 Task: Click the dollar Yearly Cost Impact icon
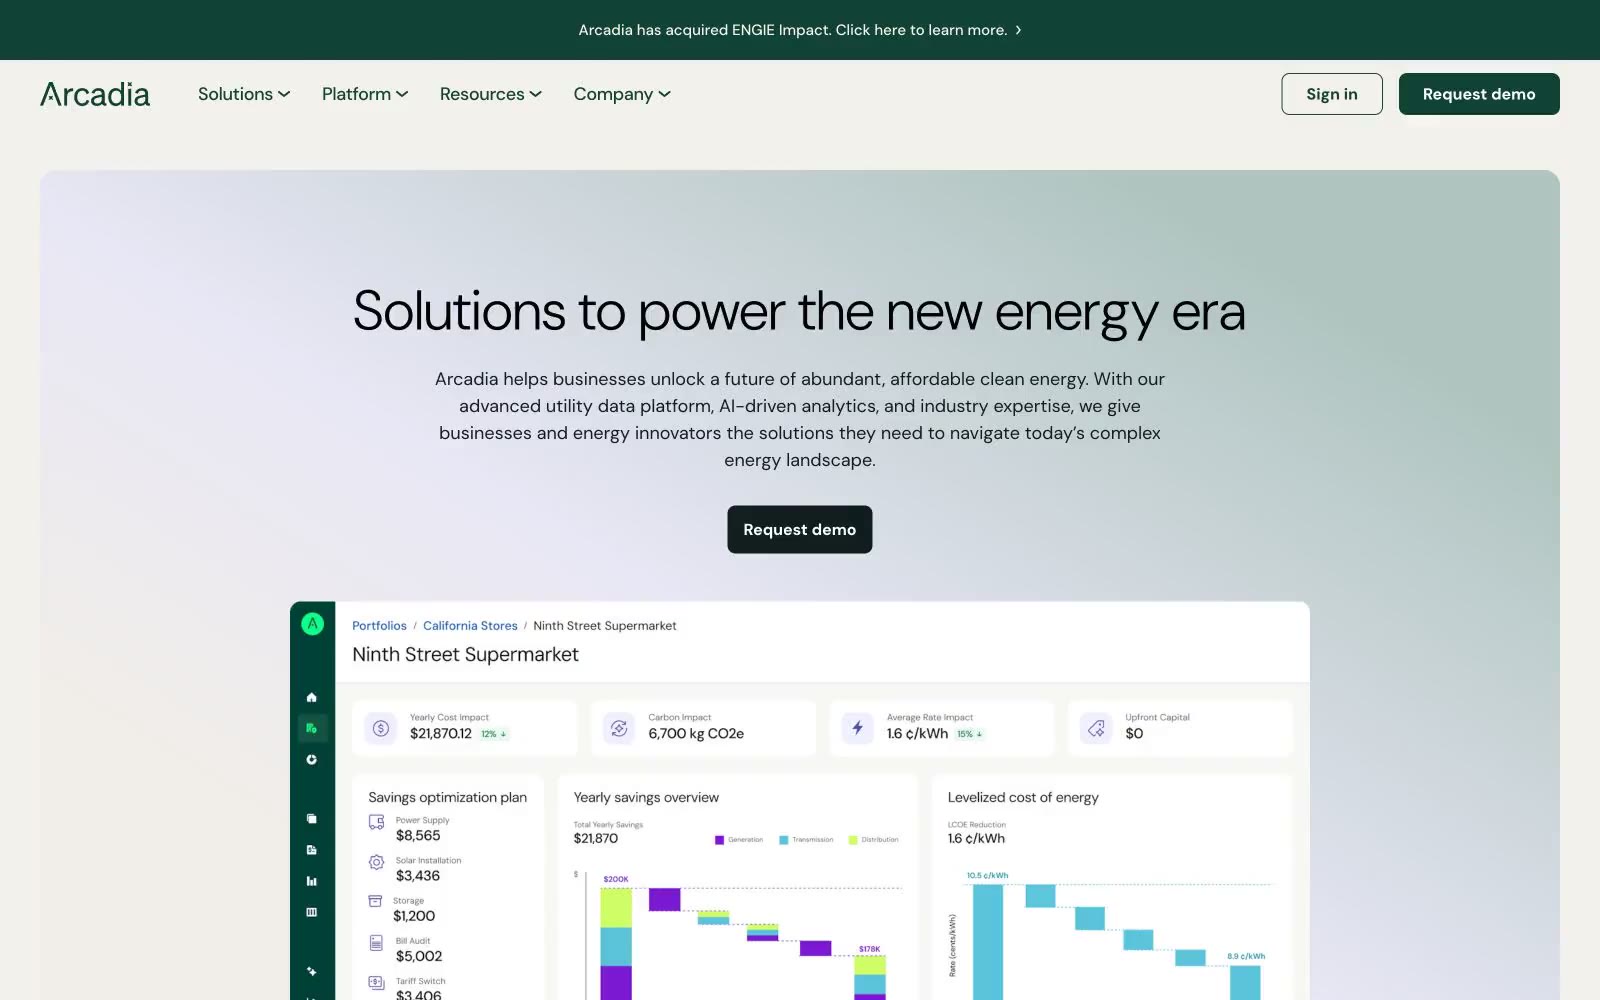coord(381,728)
